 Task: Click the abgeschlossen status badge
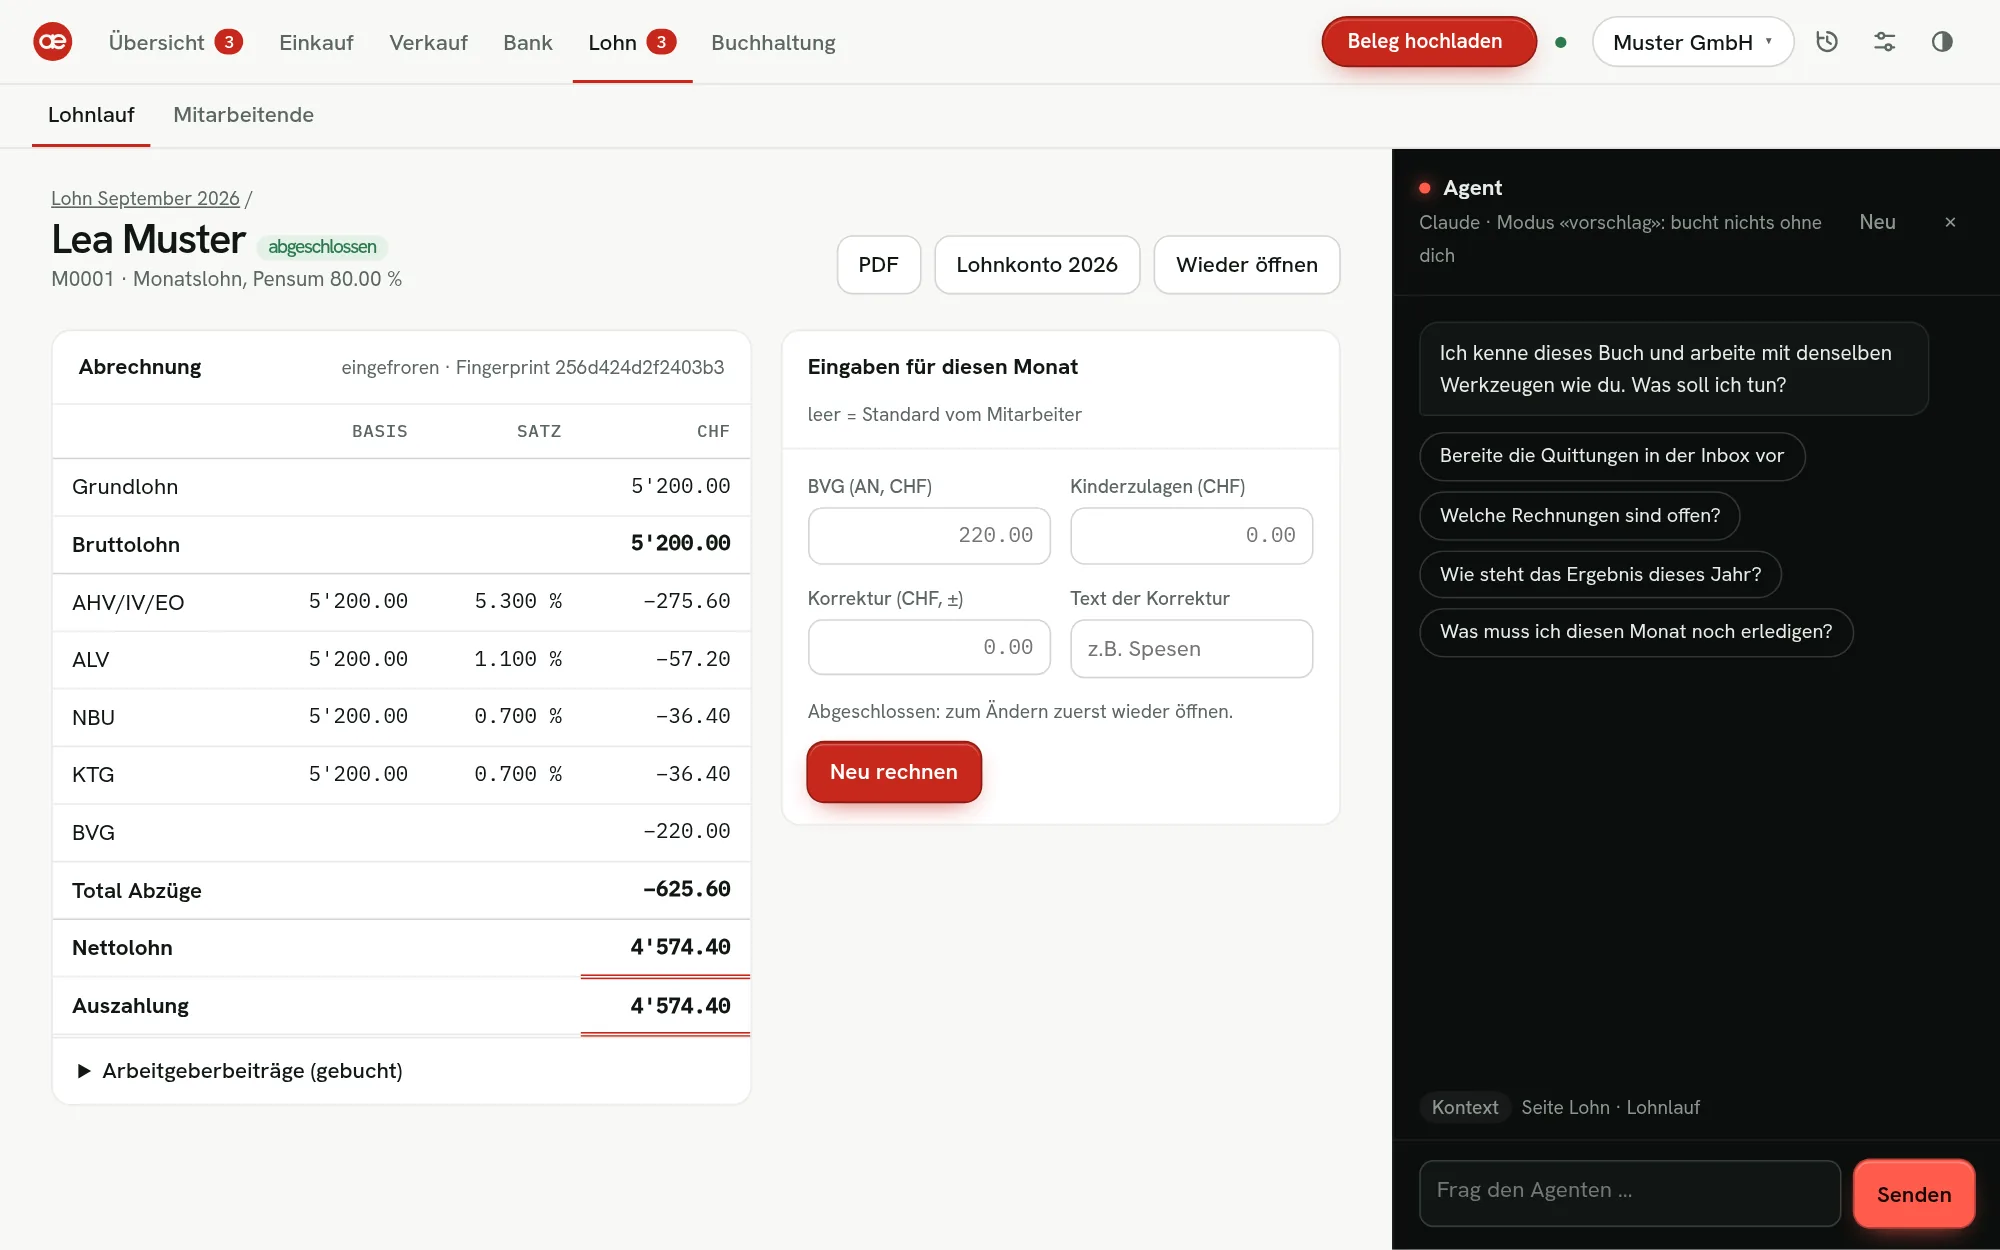click(322, 247)
